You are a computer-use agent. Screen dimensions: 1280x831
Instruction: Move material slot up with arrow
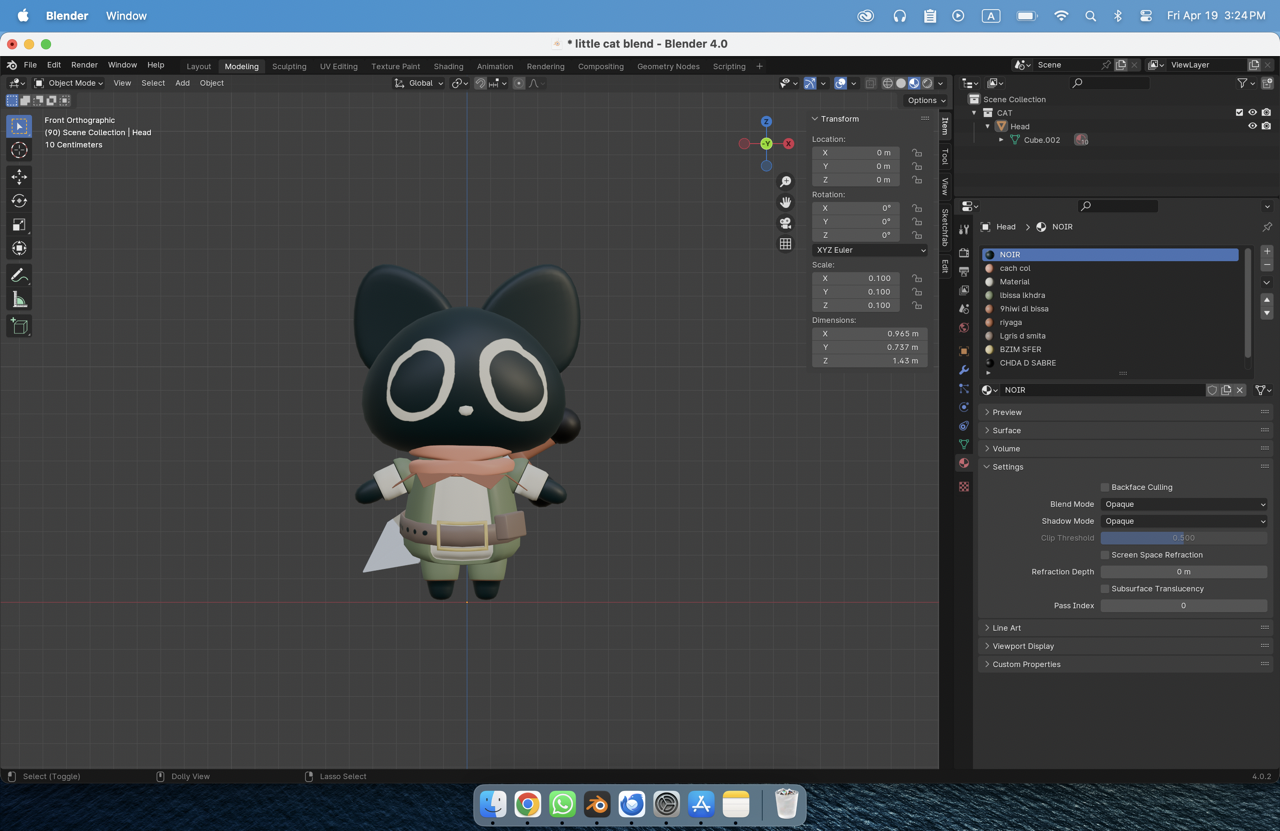click(1267, 300)
